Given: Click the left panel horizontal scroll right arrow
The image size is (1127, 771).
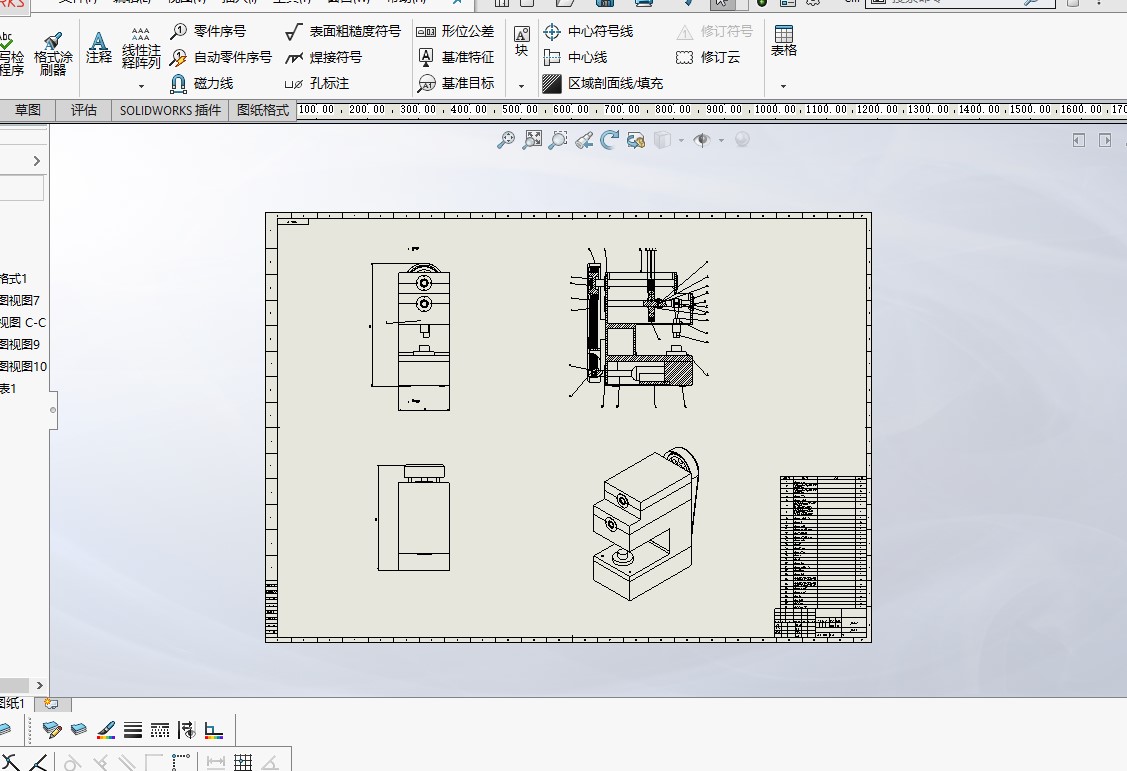Looking at the screenshot, I should click(x=40, y=685).
